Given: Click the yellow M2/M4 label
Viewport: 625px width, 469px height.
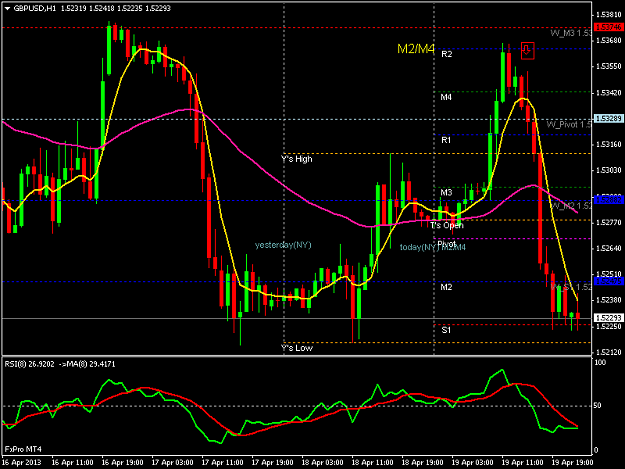Looking at the screenshot, I should [416, 49].
